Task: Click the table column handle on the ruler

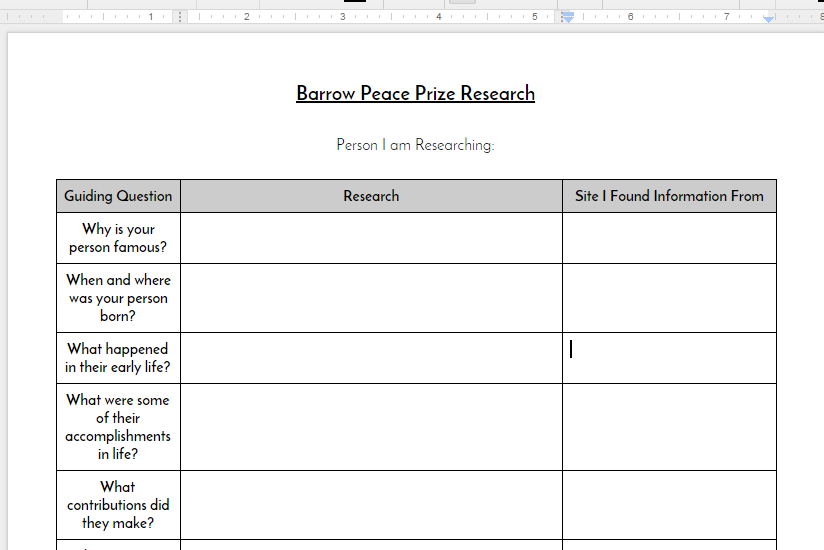Action: coord(180,17)
